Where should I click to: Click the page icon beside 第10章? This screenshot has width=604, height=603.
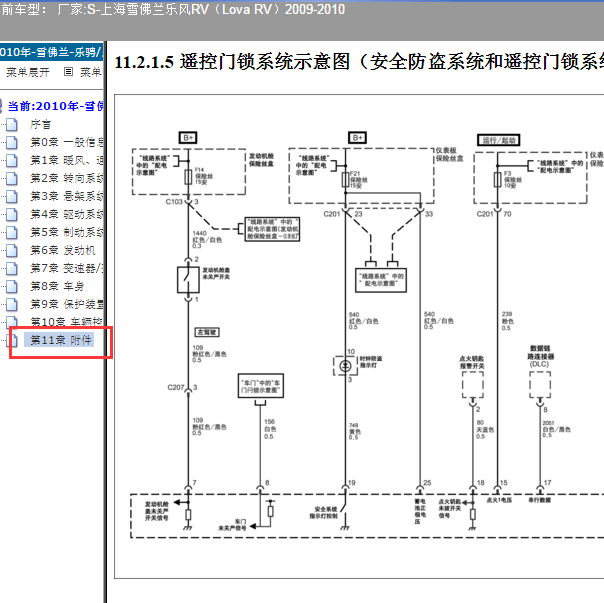coord(12,322)
